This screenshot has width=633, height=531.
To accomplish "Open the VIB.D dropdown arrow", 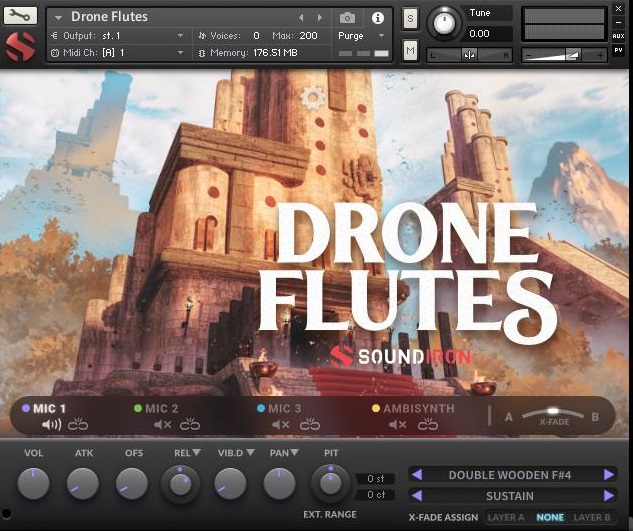I will (250, 453).
